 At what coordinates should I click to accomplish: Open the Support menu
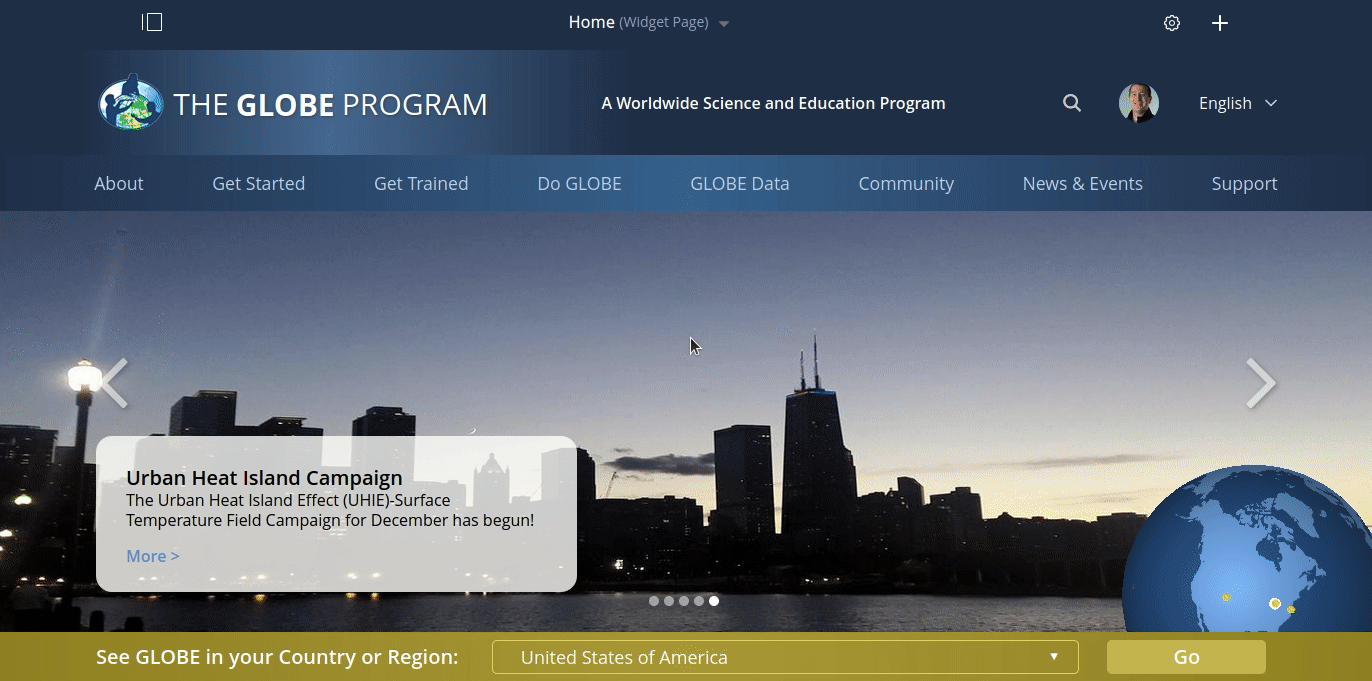1245,183
